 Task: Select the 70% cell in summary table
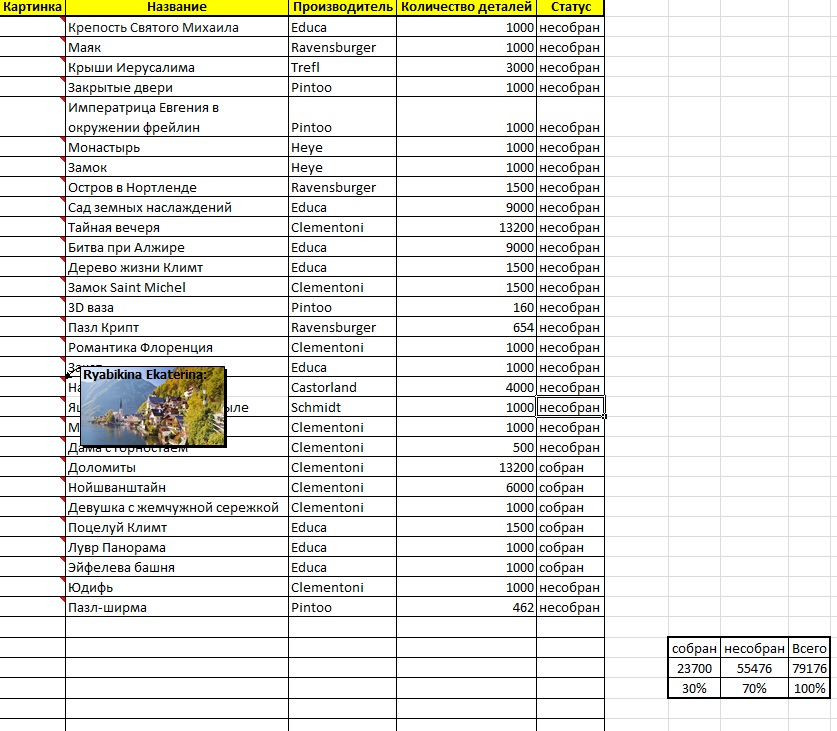point(753,688)
